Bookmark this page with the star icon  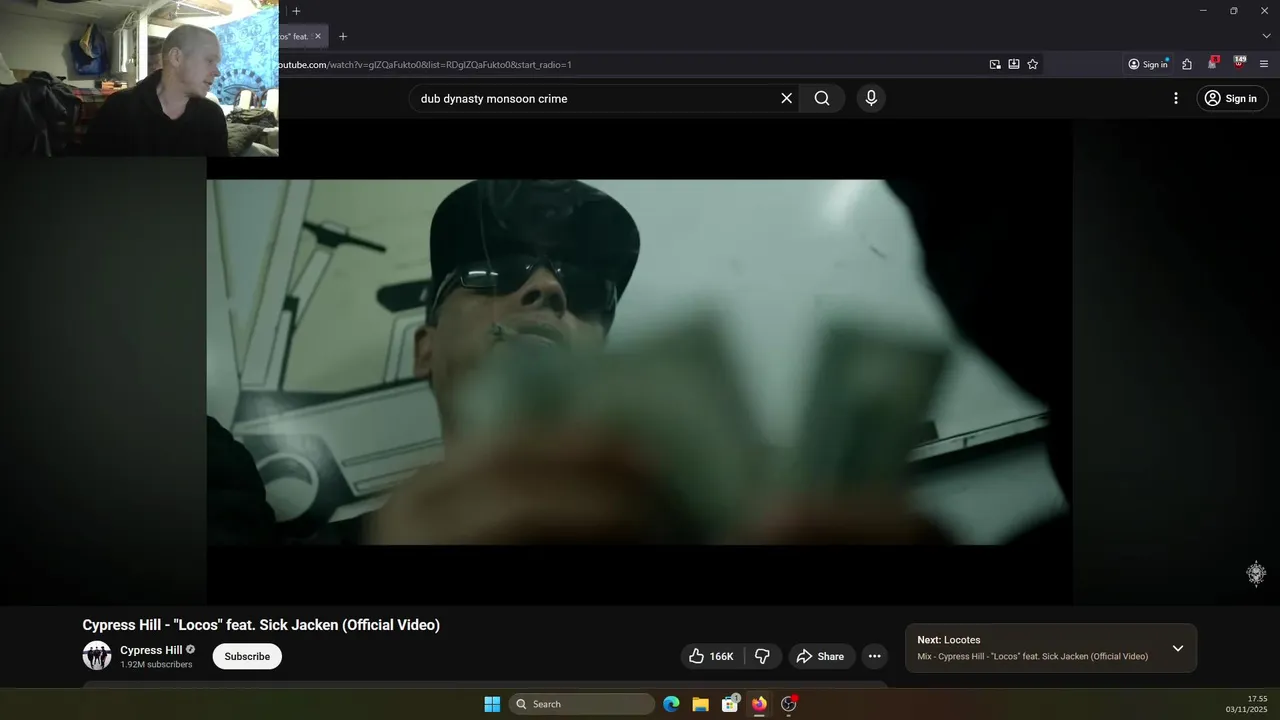point(1033,64)
